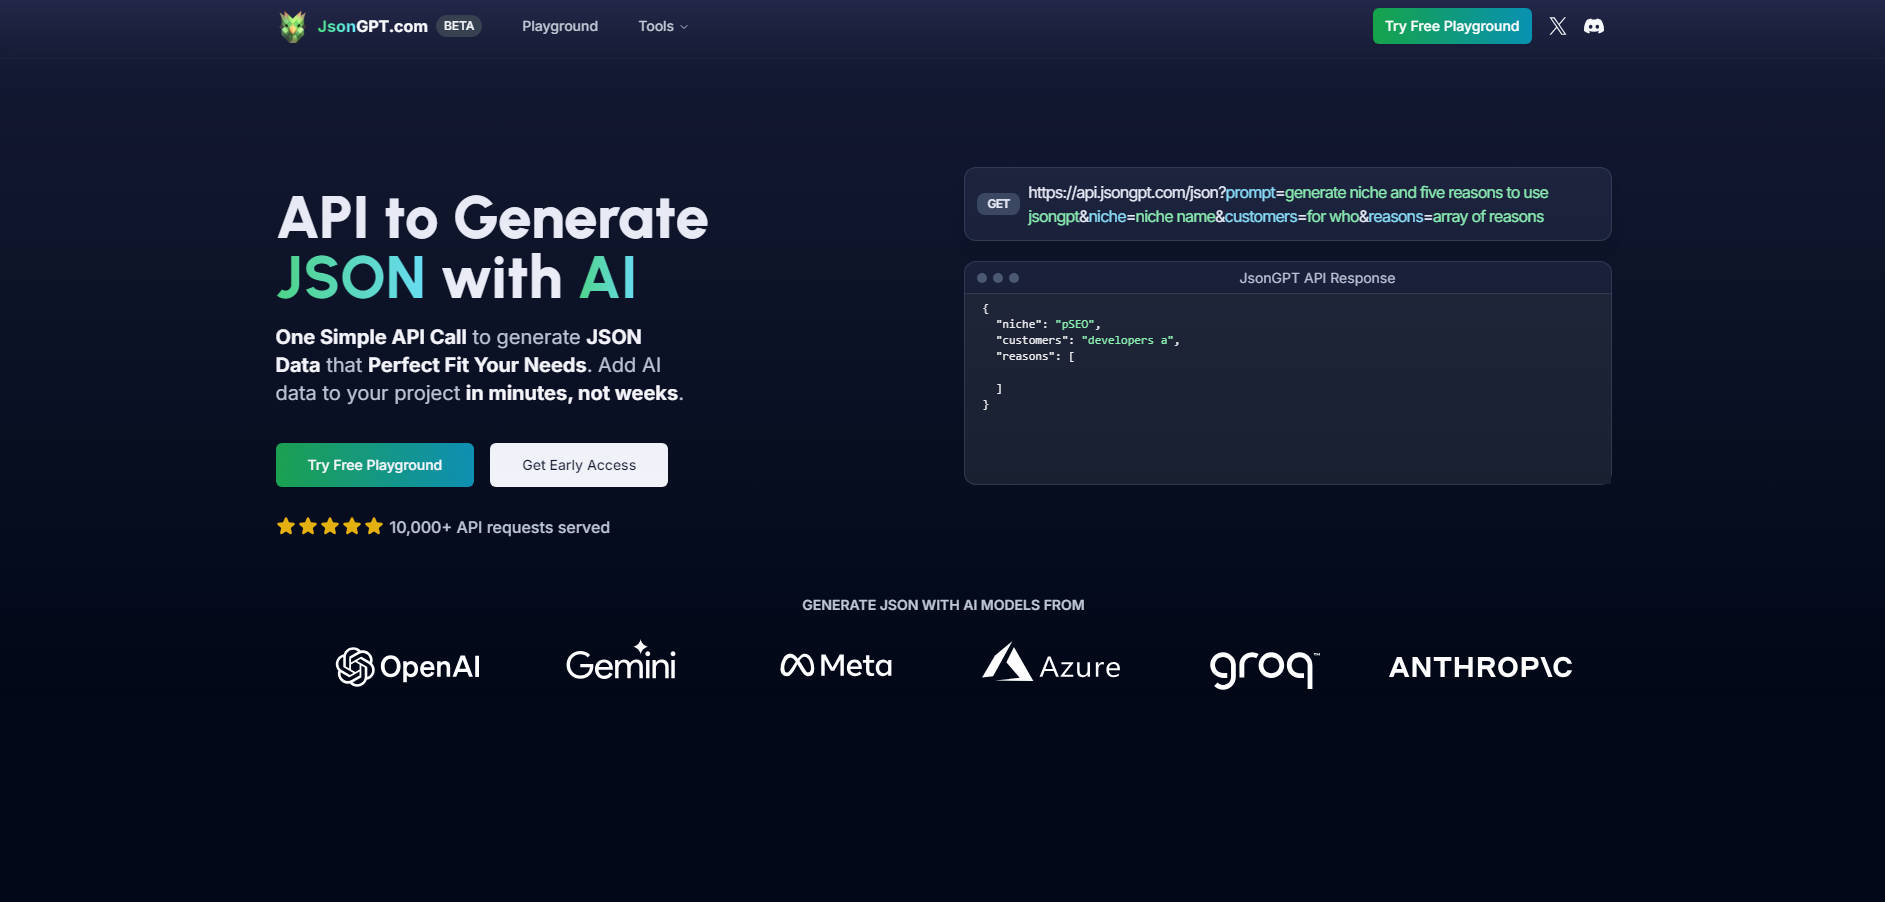Select the API request URL text
The image size is (1885, 902).
pyautogui.click(x=1287, y=204)
